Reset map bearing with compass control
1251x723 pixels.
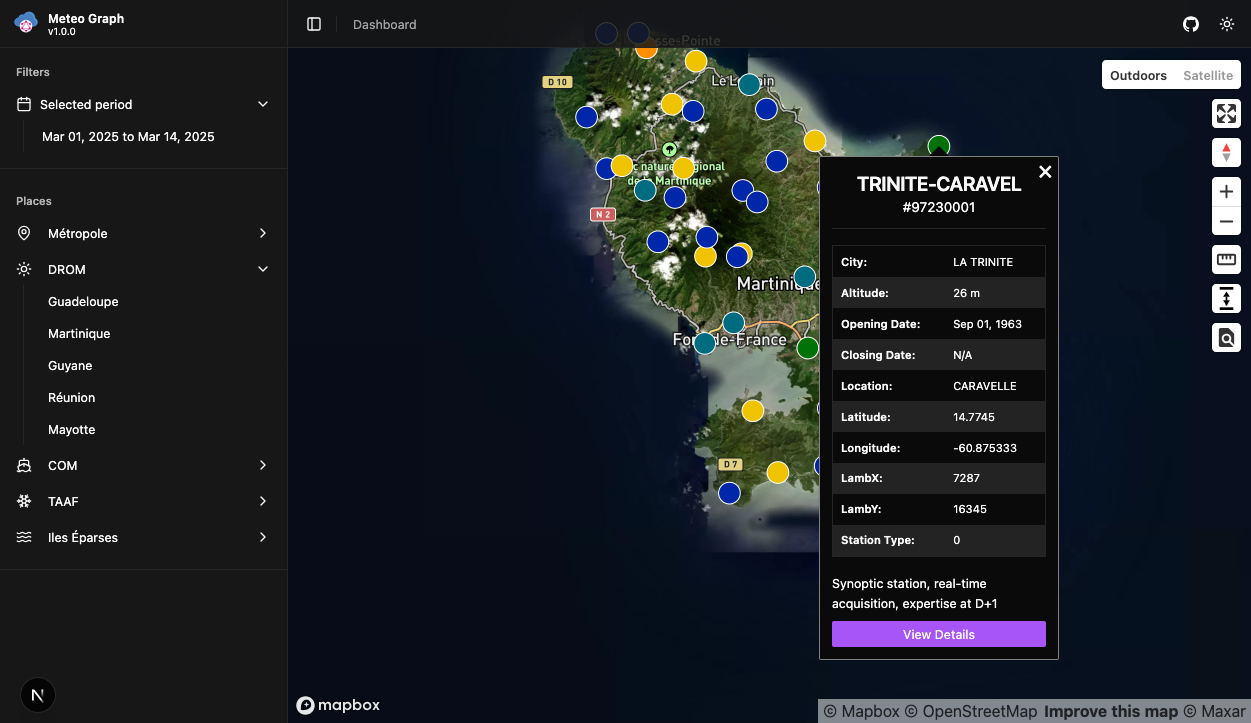coord(1226,153)
